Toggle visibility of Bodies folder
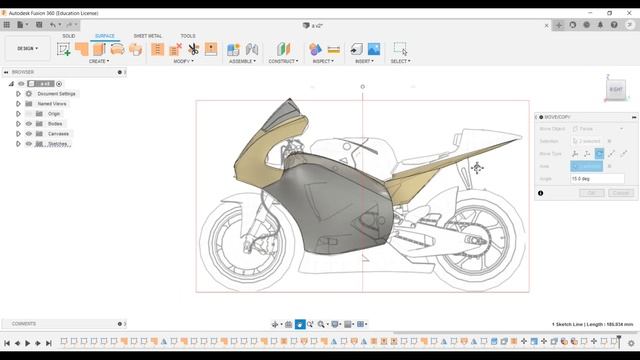The height and width of the screenshot is (360, 640). click(29, 124)
